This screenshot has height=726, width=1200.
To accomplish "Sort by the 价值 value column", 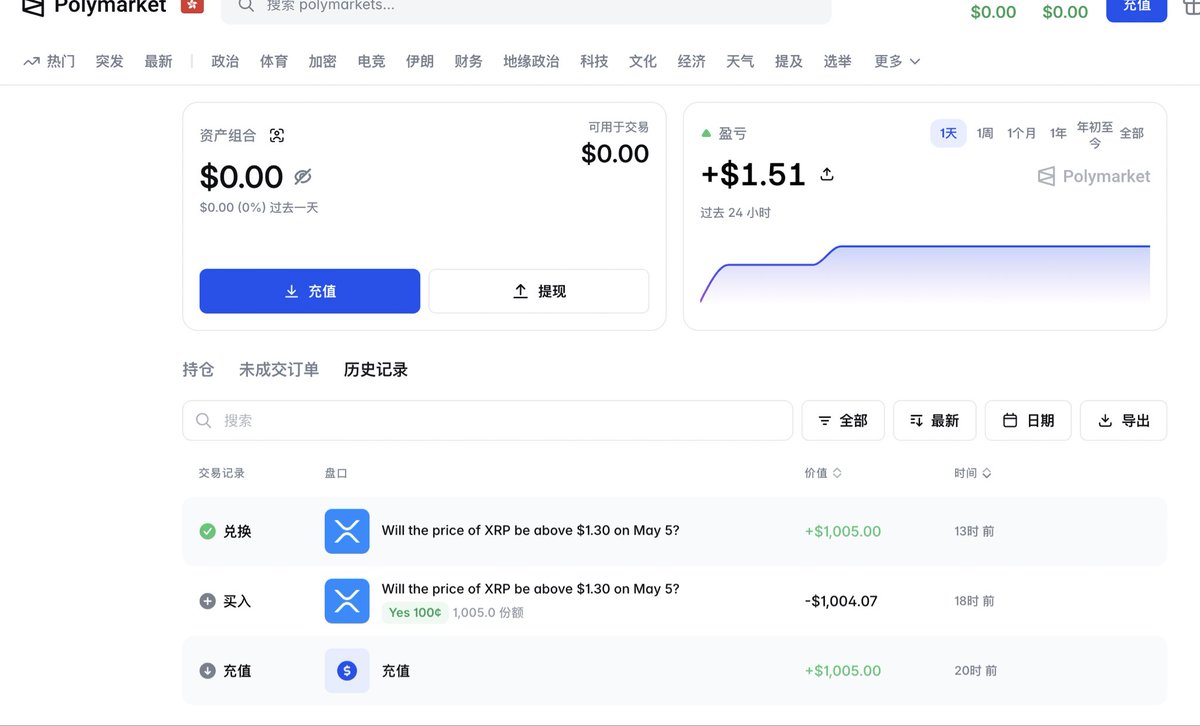I will (x=823, y=473).
